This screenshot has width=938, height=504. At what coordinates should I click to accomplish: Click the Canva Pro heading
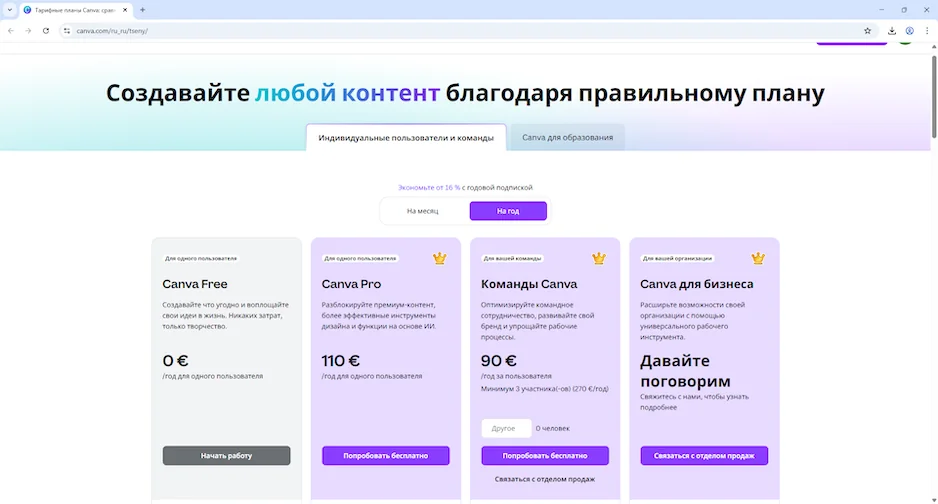point(351,284)
